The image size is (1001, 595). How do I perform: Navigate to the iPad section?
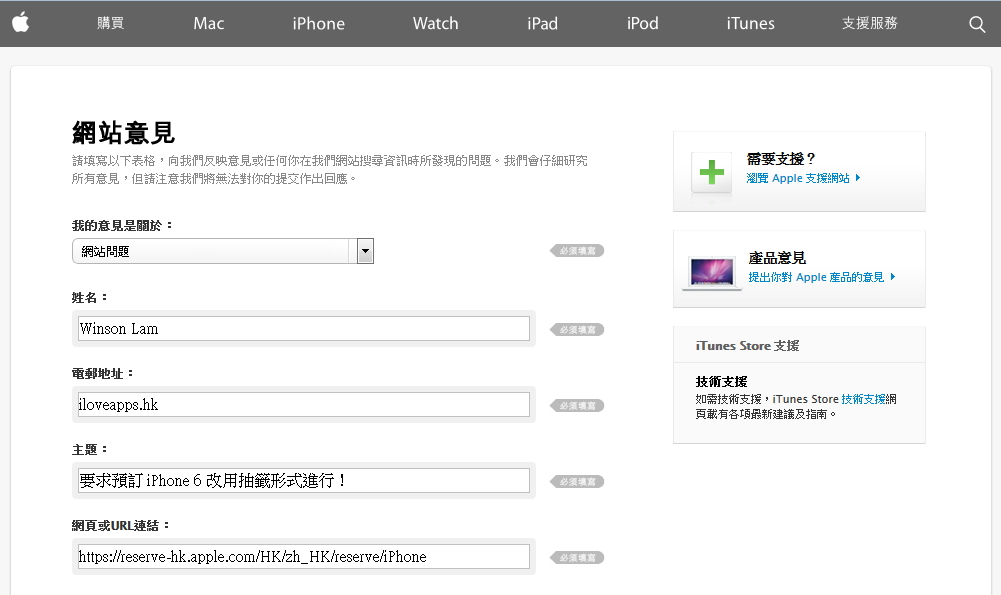pos(543,24)
